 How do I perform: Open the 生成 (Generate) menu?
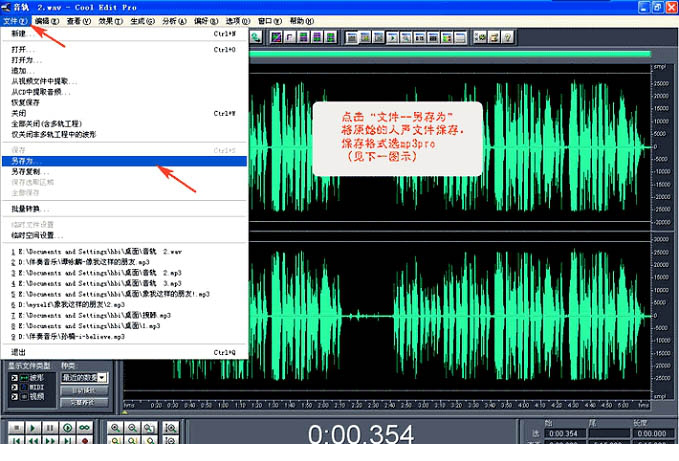coord(142,21)
